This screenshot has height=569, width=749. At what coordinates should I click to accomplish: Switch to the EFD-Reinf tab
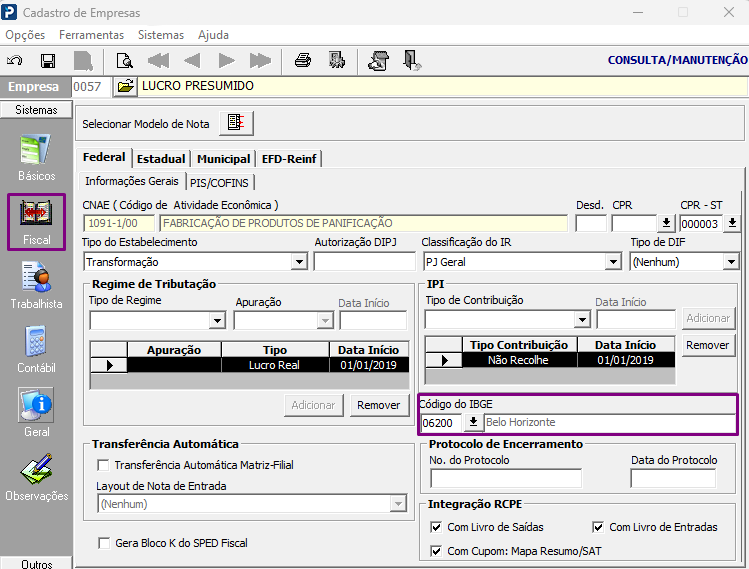(x=289, y=159)
